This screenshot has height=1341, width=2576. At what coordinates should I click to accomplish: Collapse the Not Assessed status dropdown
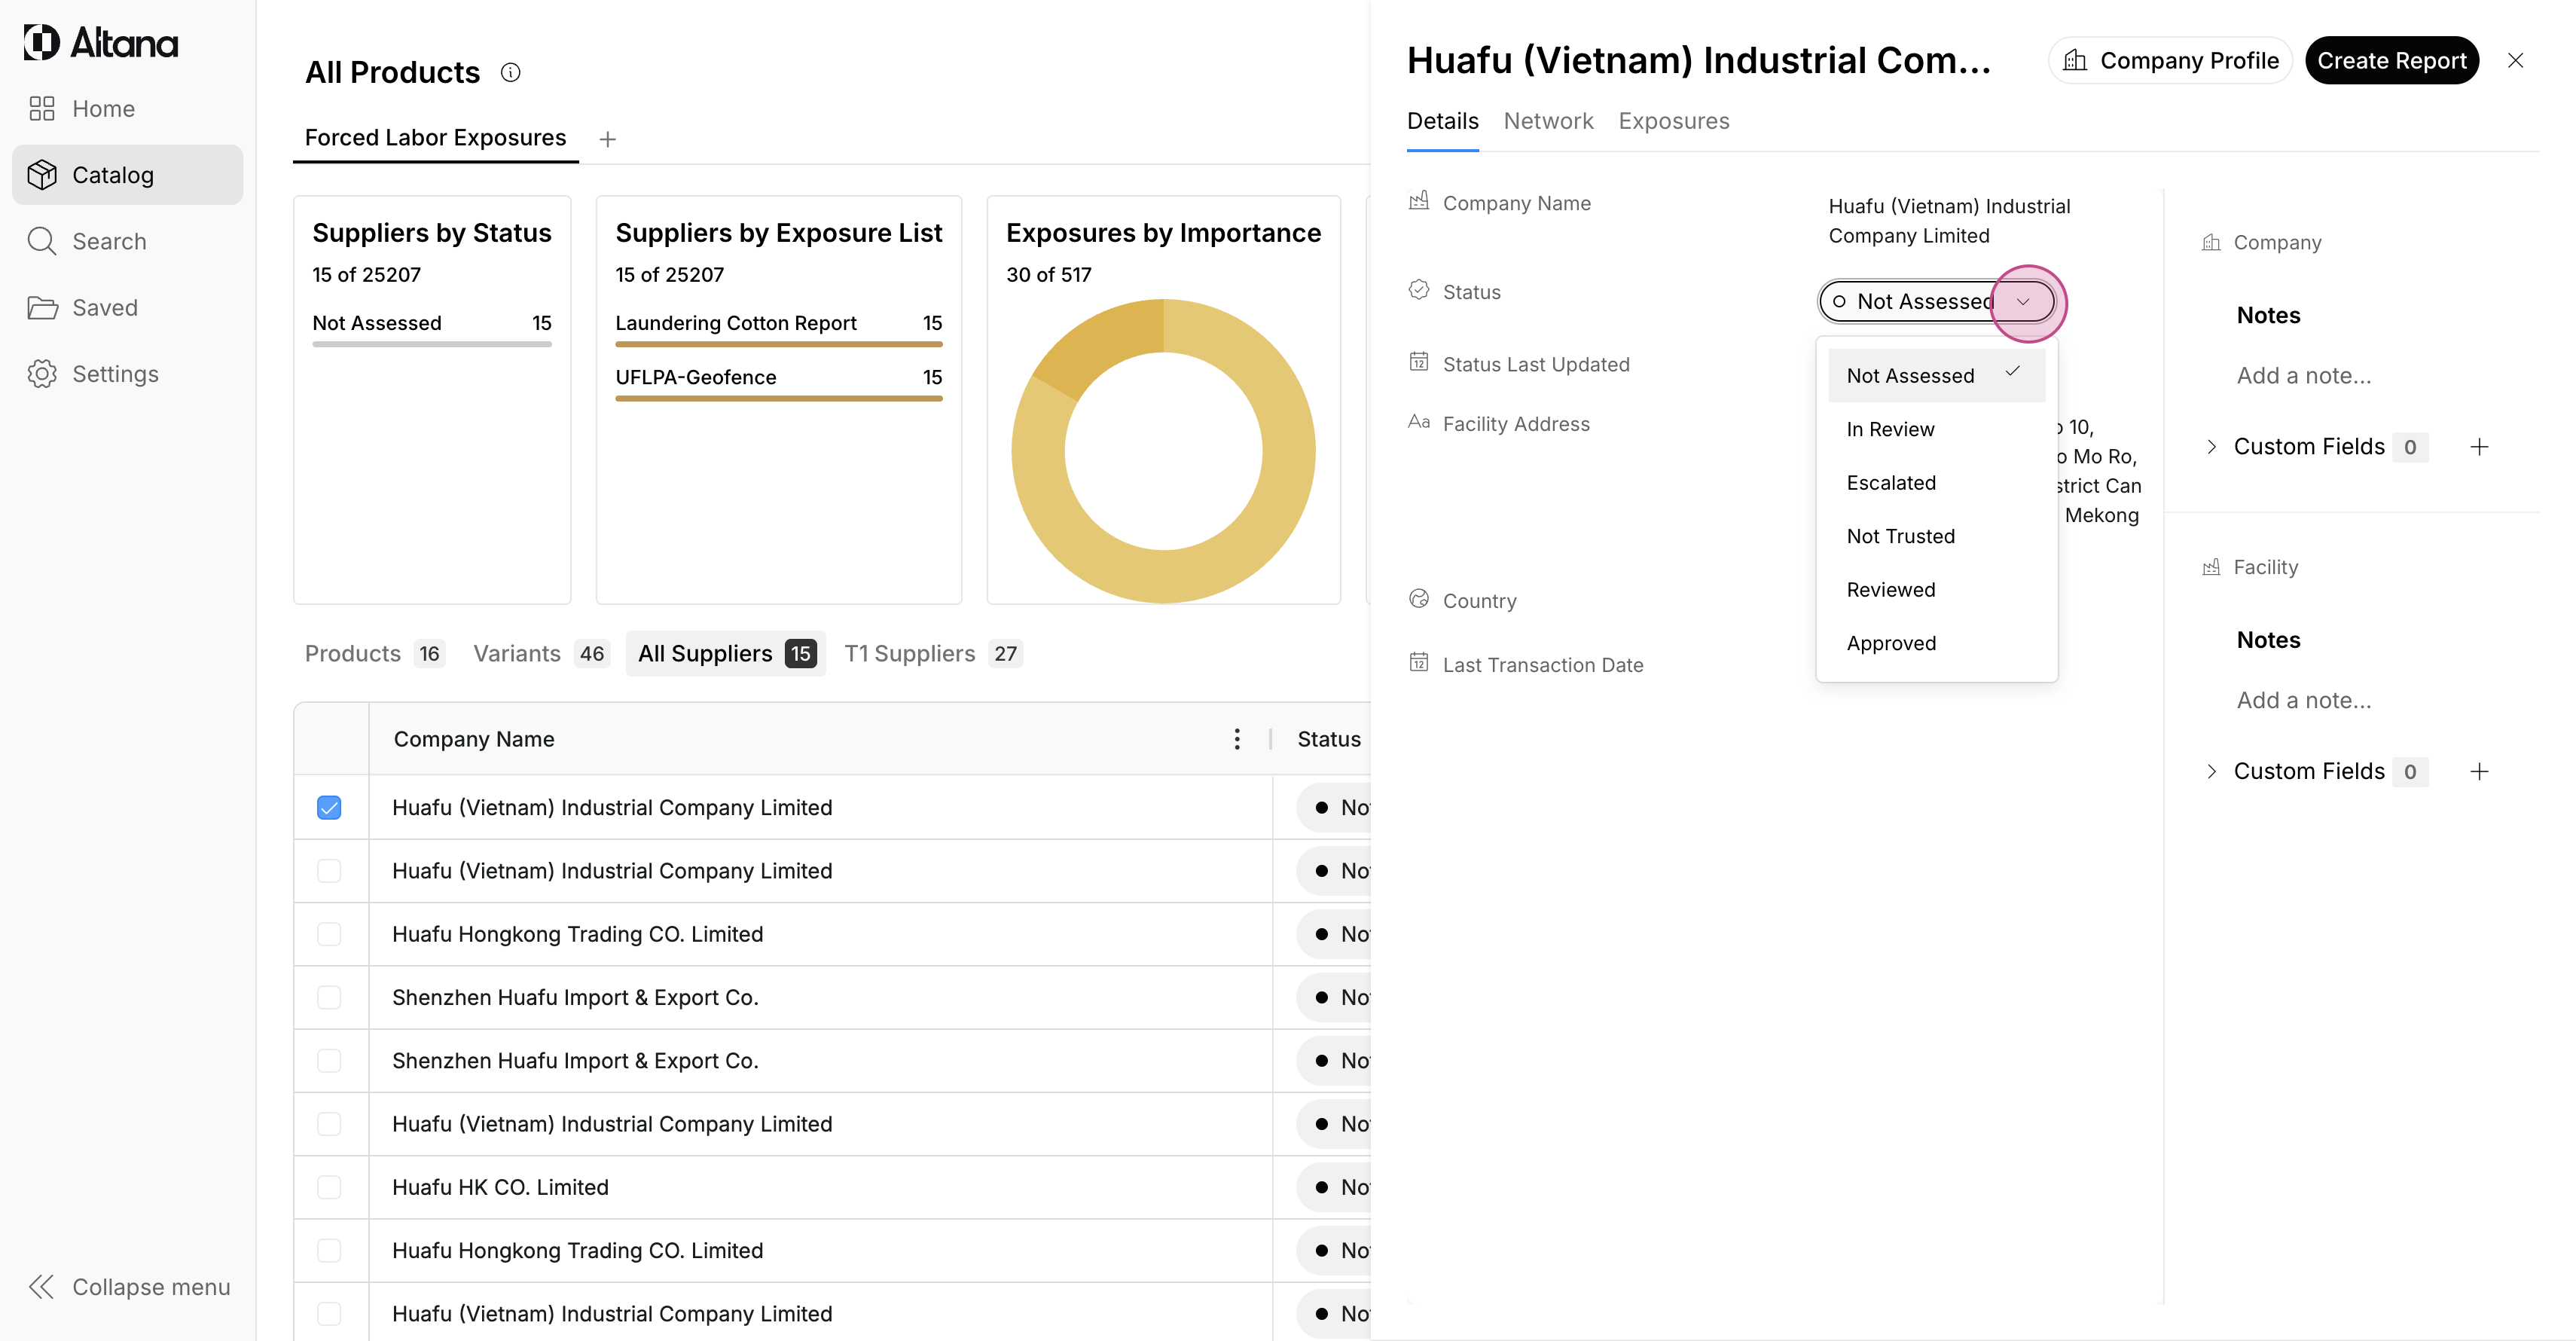(2023, 302)
